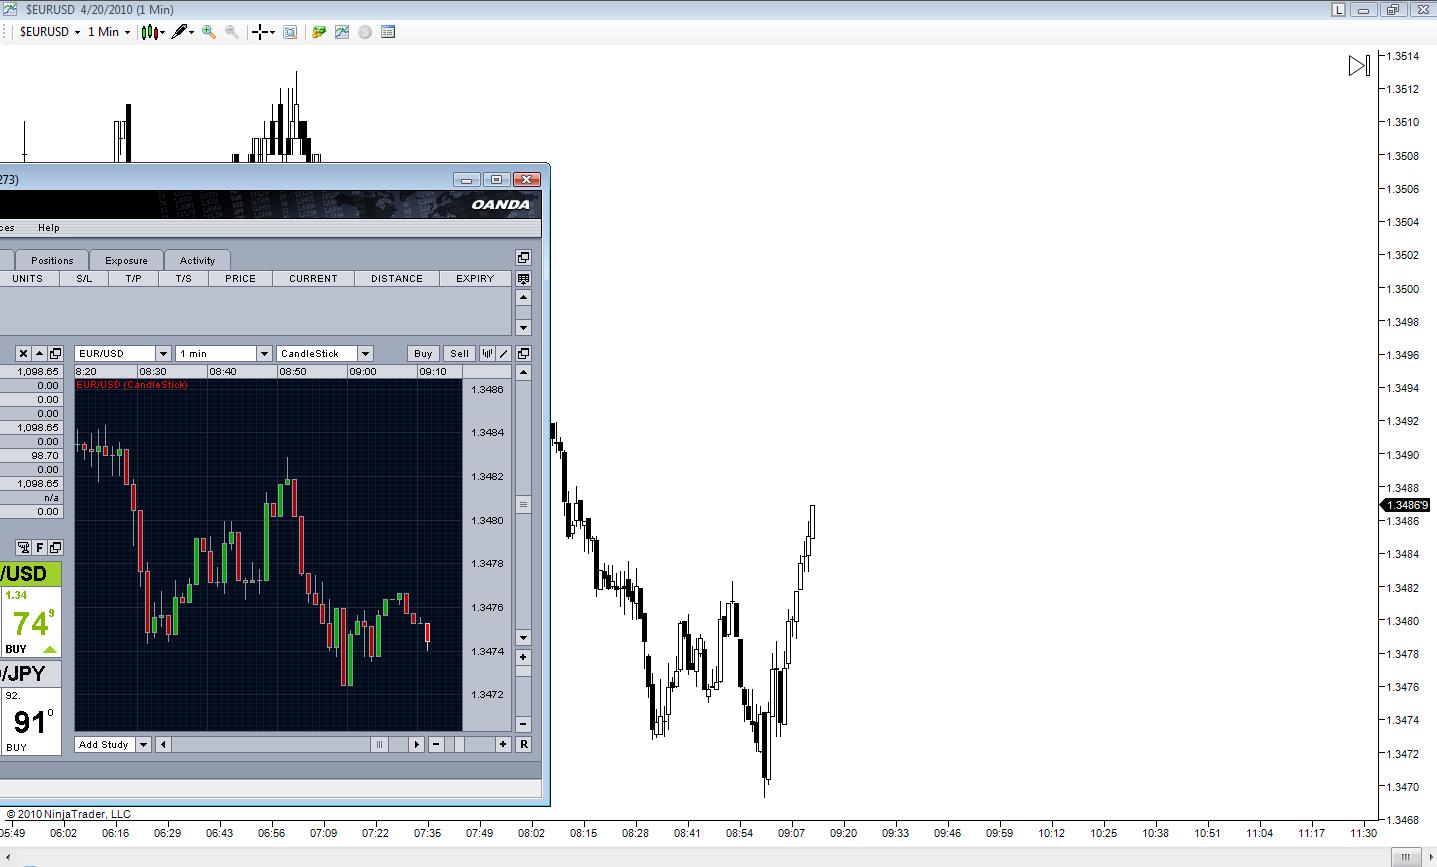
Task: Open chart trader green icon
Action: coord(319,32)
